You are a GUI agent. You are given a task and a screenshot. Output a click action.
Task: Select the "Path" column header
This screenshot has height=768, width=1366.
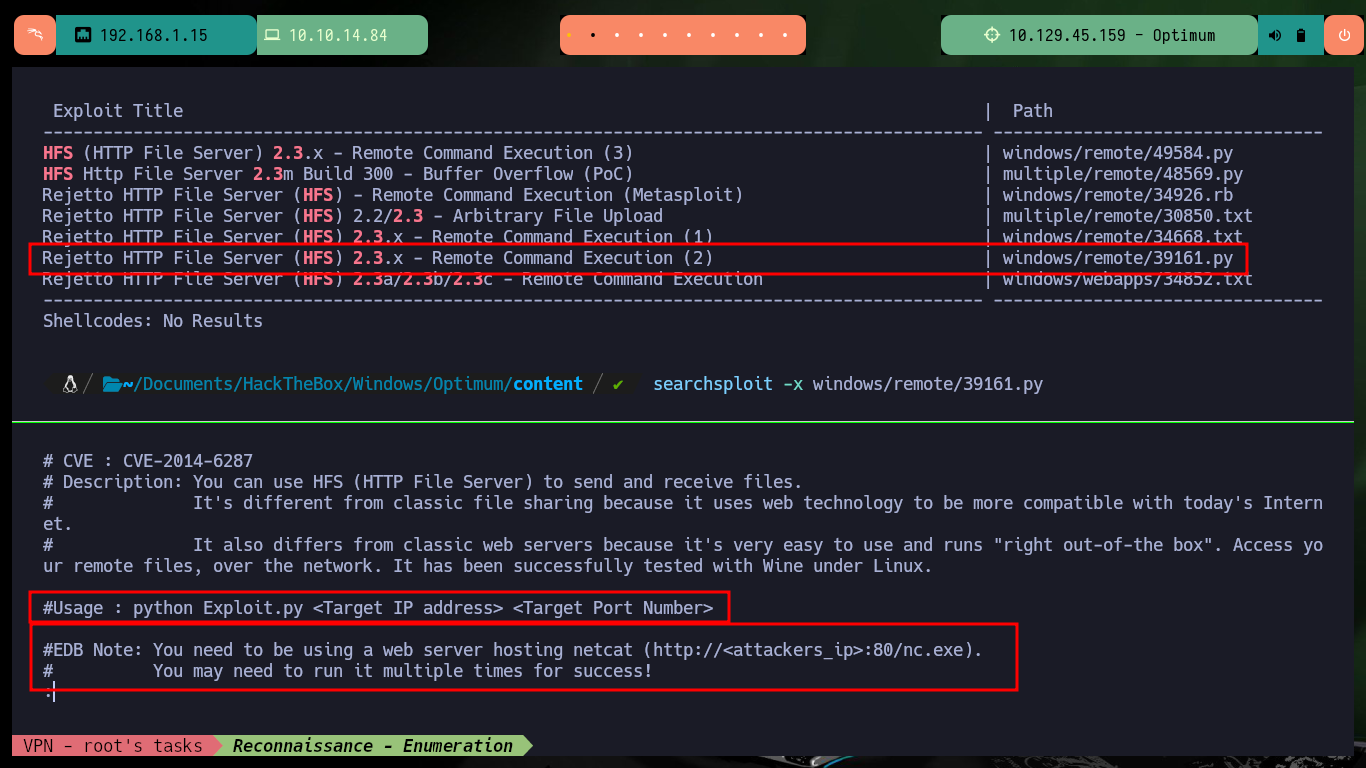(x=1033, y=111)
